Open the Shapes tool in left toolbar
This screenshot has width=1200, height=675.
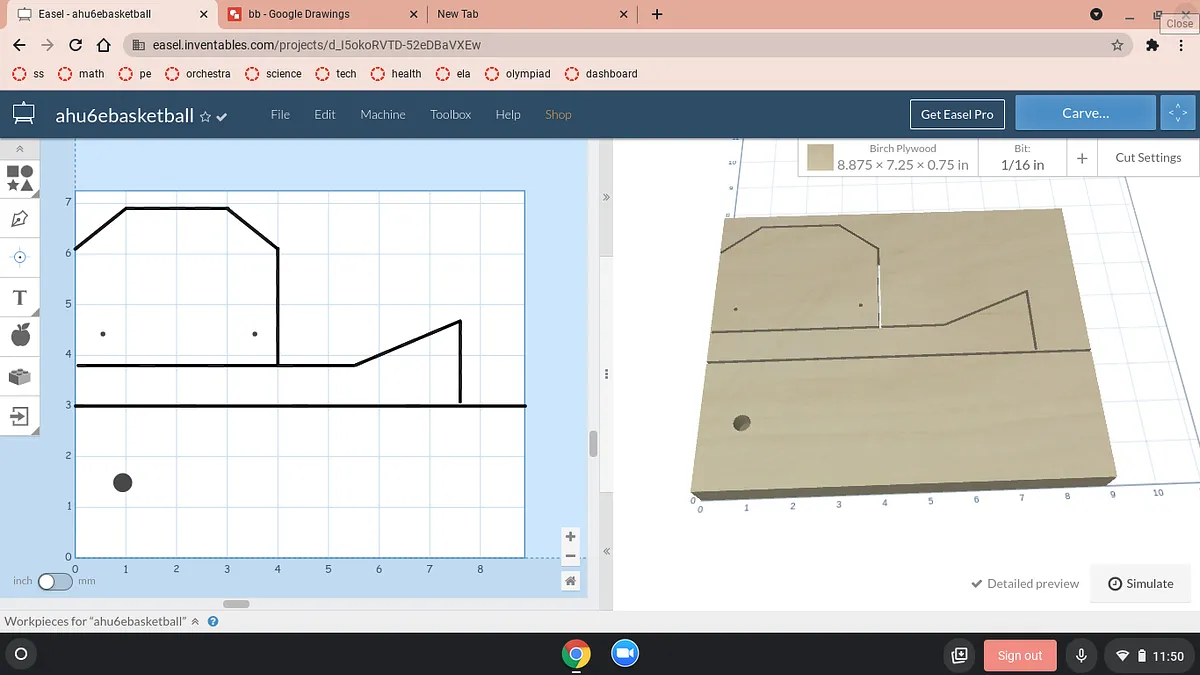(x=20, y=178)
